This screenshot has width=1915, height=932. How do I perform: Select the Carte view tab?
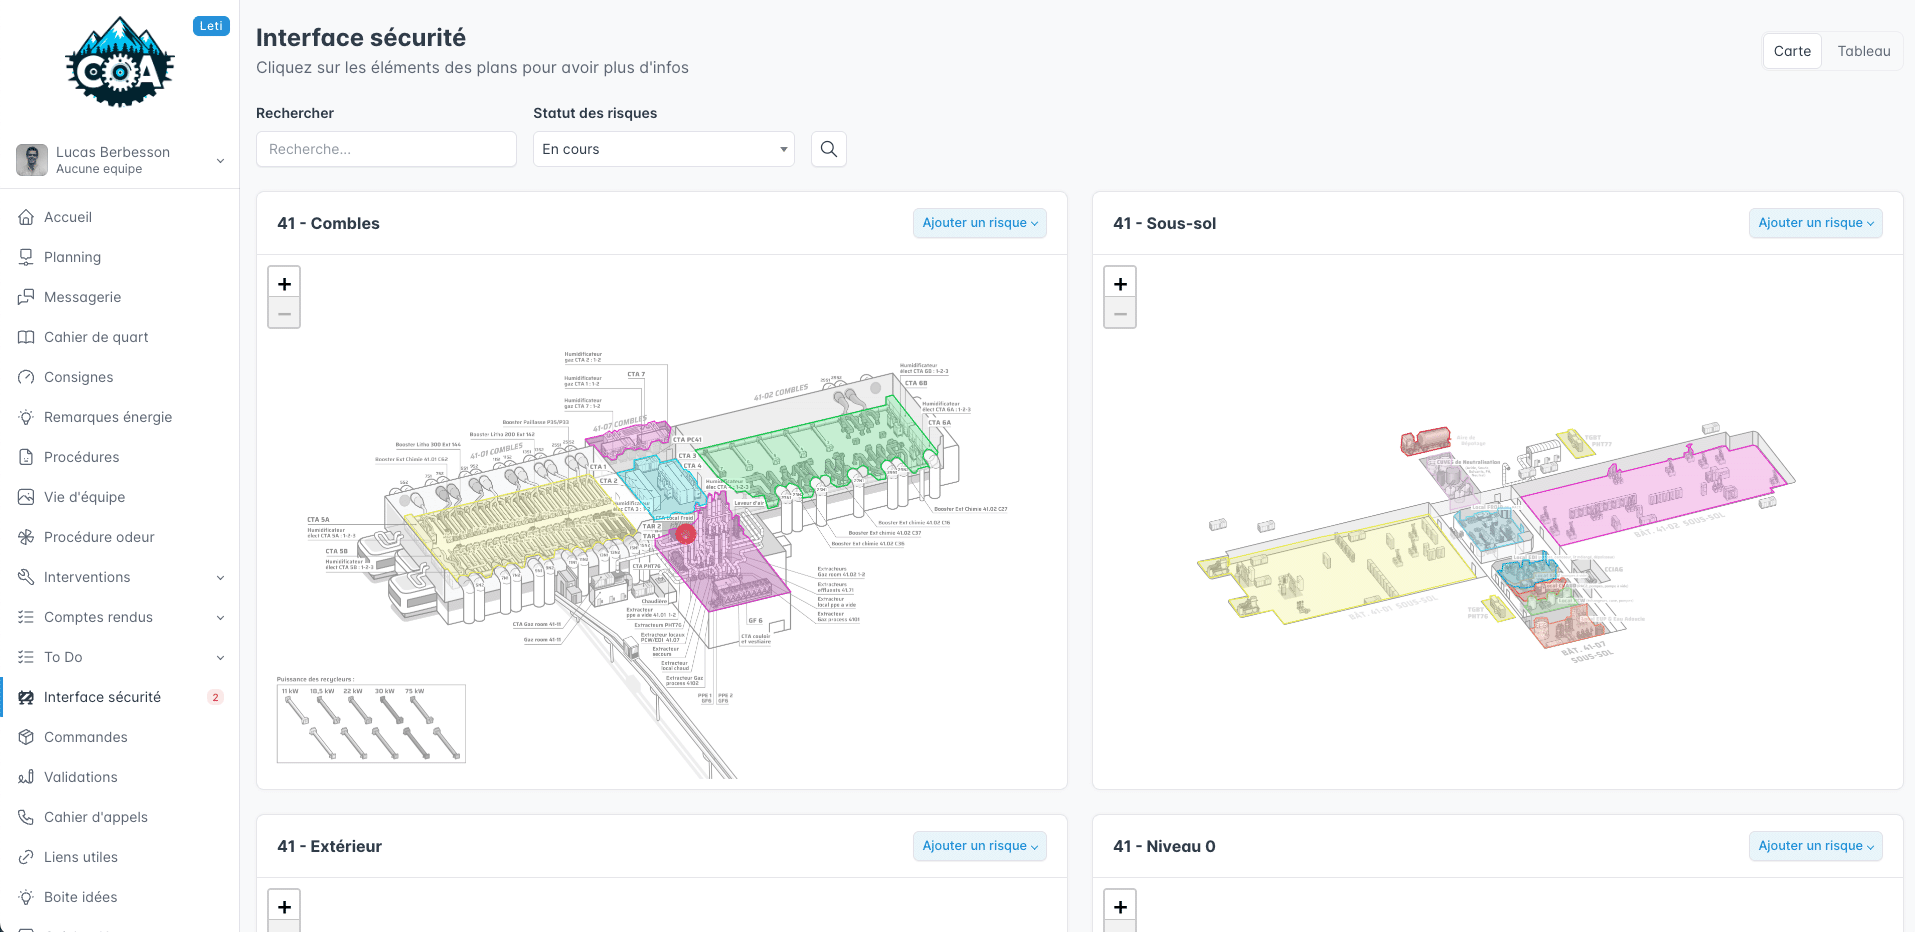(x=1792, y=51)
